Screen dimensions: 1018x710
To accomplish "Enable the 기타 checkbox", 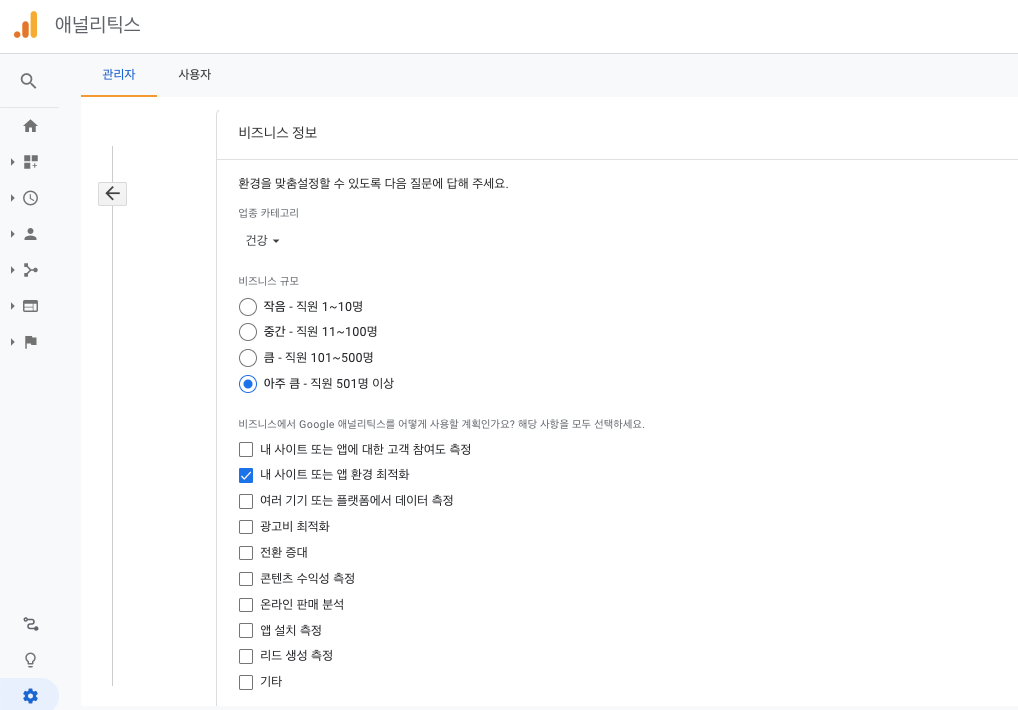I will click(x=245, y=682).
